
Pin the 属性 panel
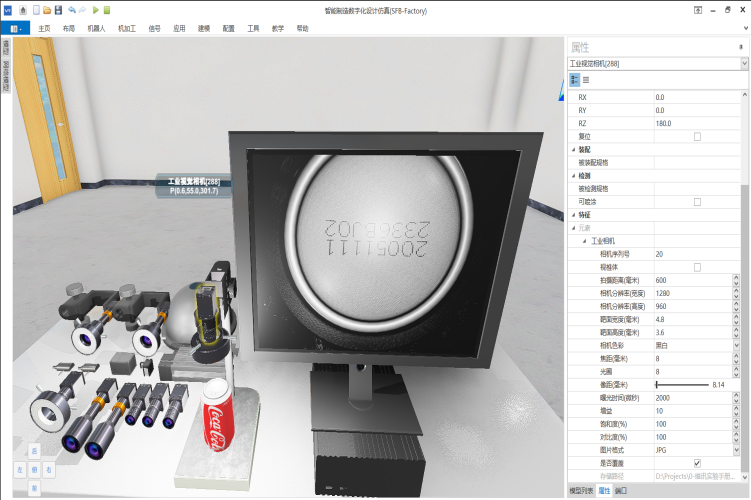coord(741,47)
